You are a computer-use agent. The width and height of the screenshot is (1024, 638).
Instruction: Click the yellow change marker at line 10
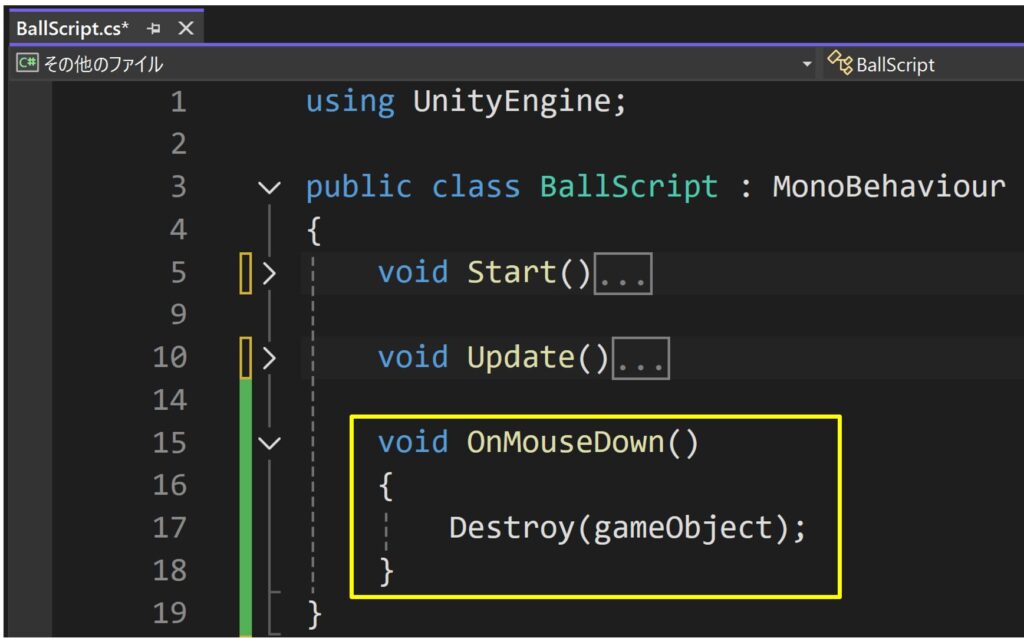(245, 357)
